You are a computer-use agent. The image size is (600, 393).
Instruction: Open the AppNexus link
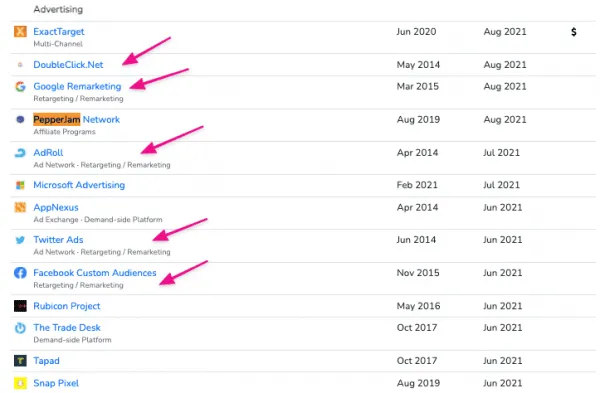pyautogui.click(x=56, y=207)
